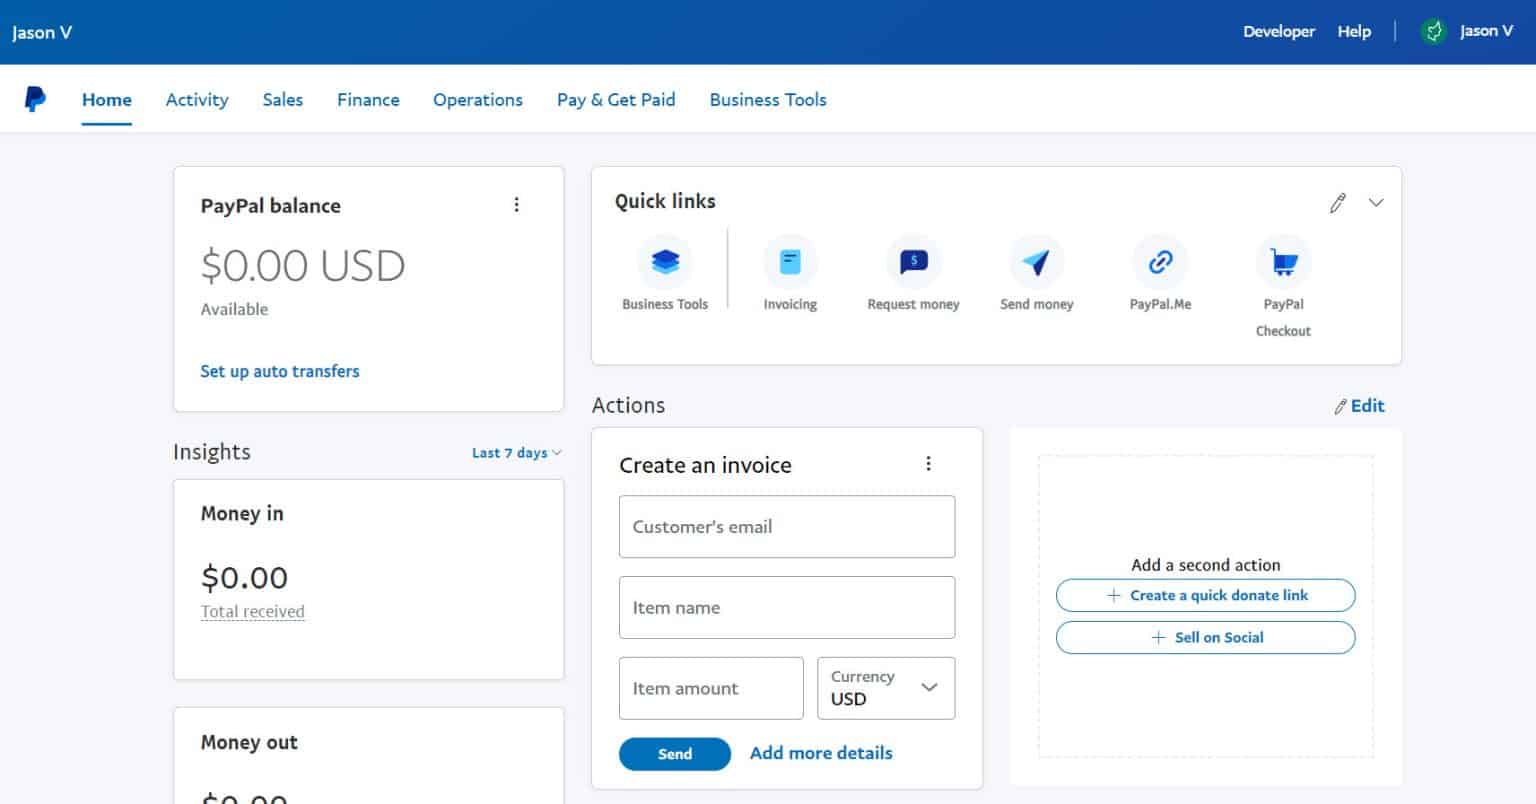
Task: Click Set up auto transfers
Action: coord(280,371)
